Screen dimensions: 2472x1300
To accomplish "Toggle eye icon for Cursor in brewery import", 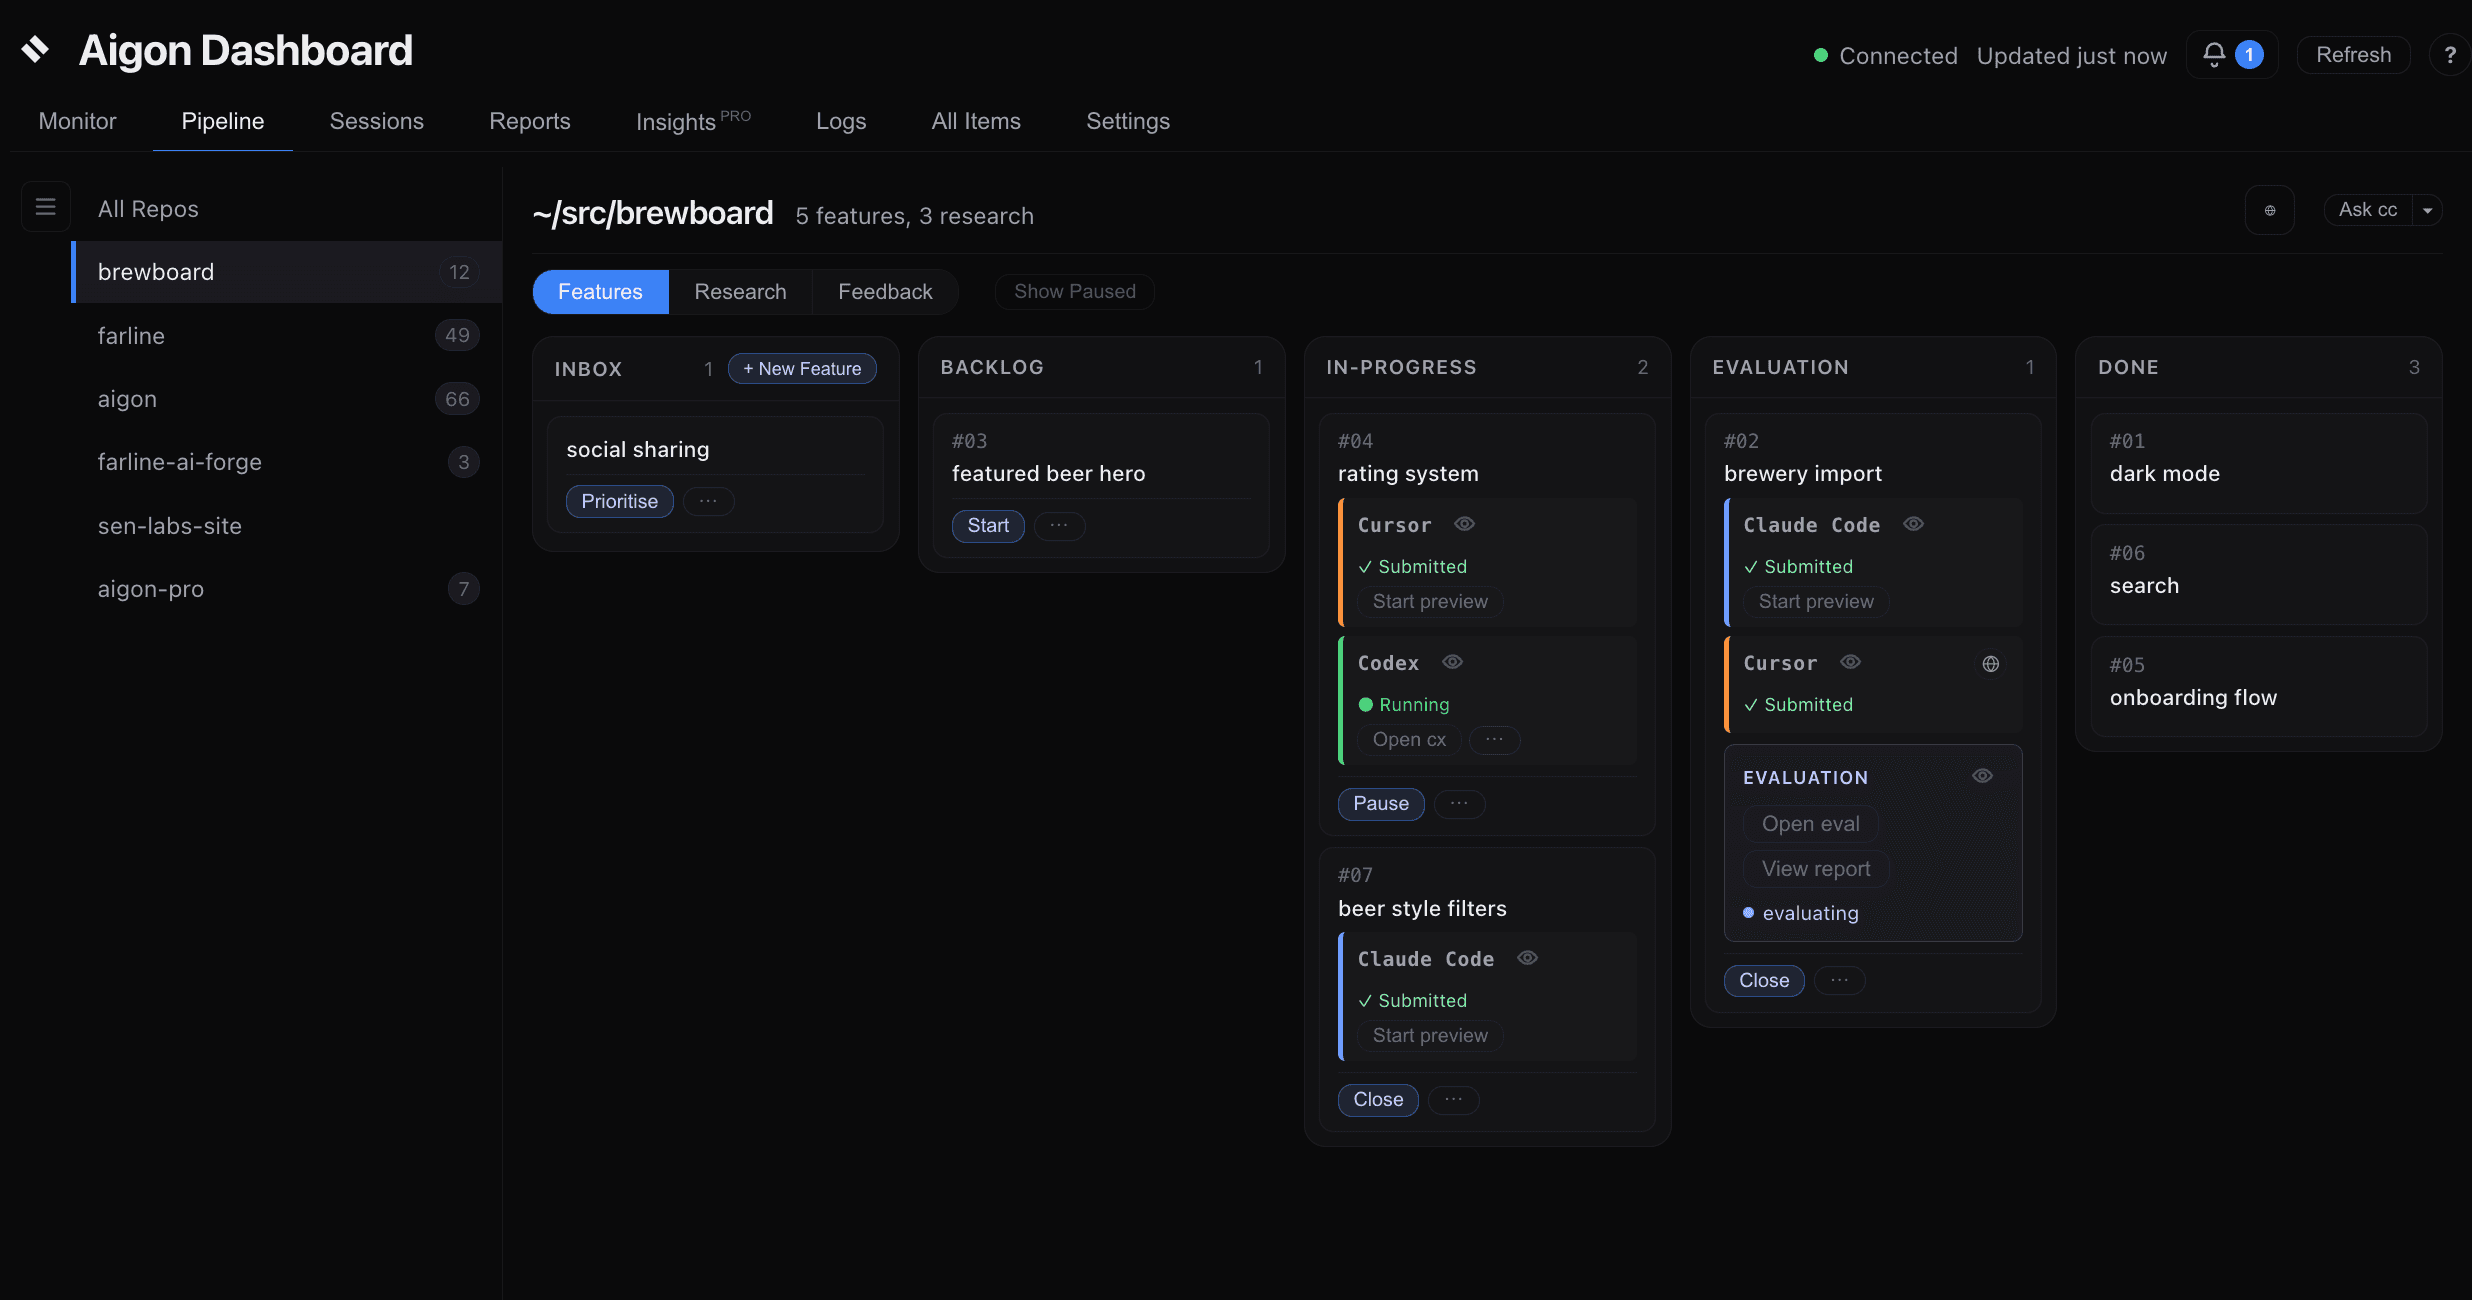I will click(x=1851, y=662).
